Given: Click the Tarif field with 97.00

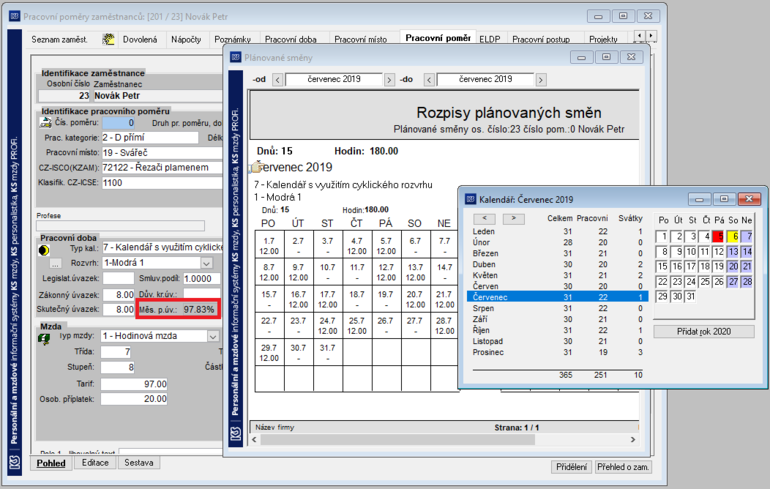Looking at the screenshot, I should point(134,384).
